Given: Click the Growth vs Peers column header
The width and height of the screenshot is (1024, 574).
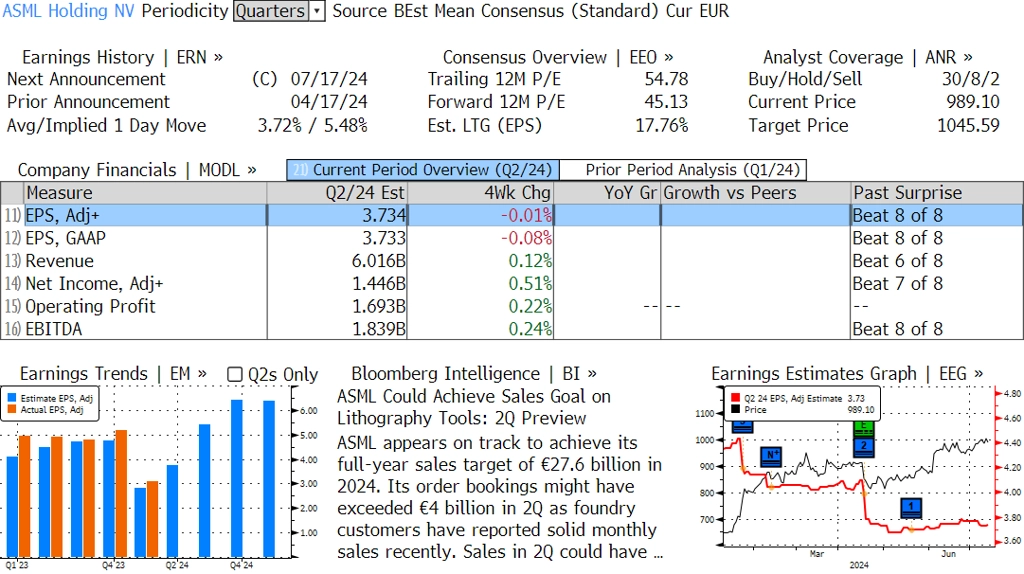Looking at the screenshot, I should (756, 193).
